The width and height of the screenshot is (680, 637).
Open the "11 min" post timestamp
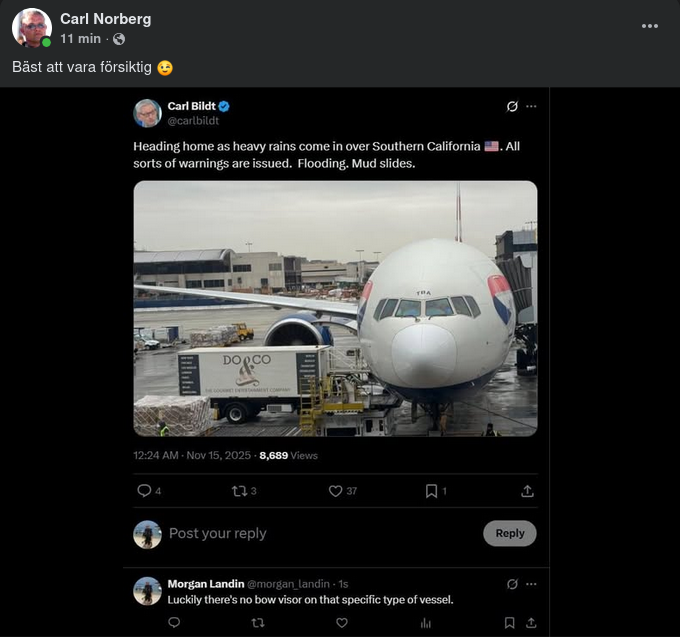(x=80, y=39)
